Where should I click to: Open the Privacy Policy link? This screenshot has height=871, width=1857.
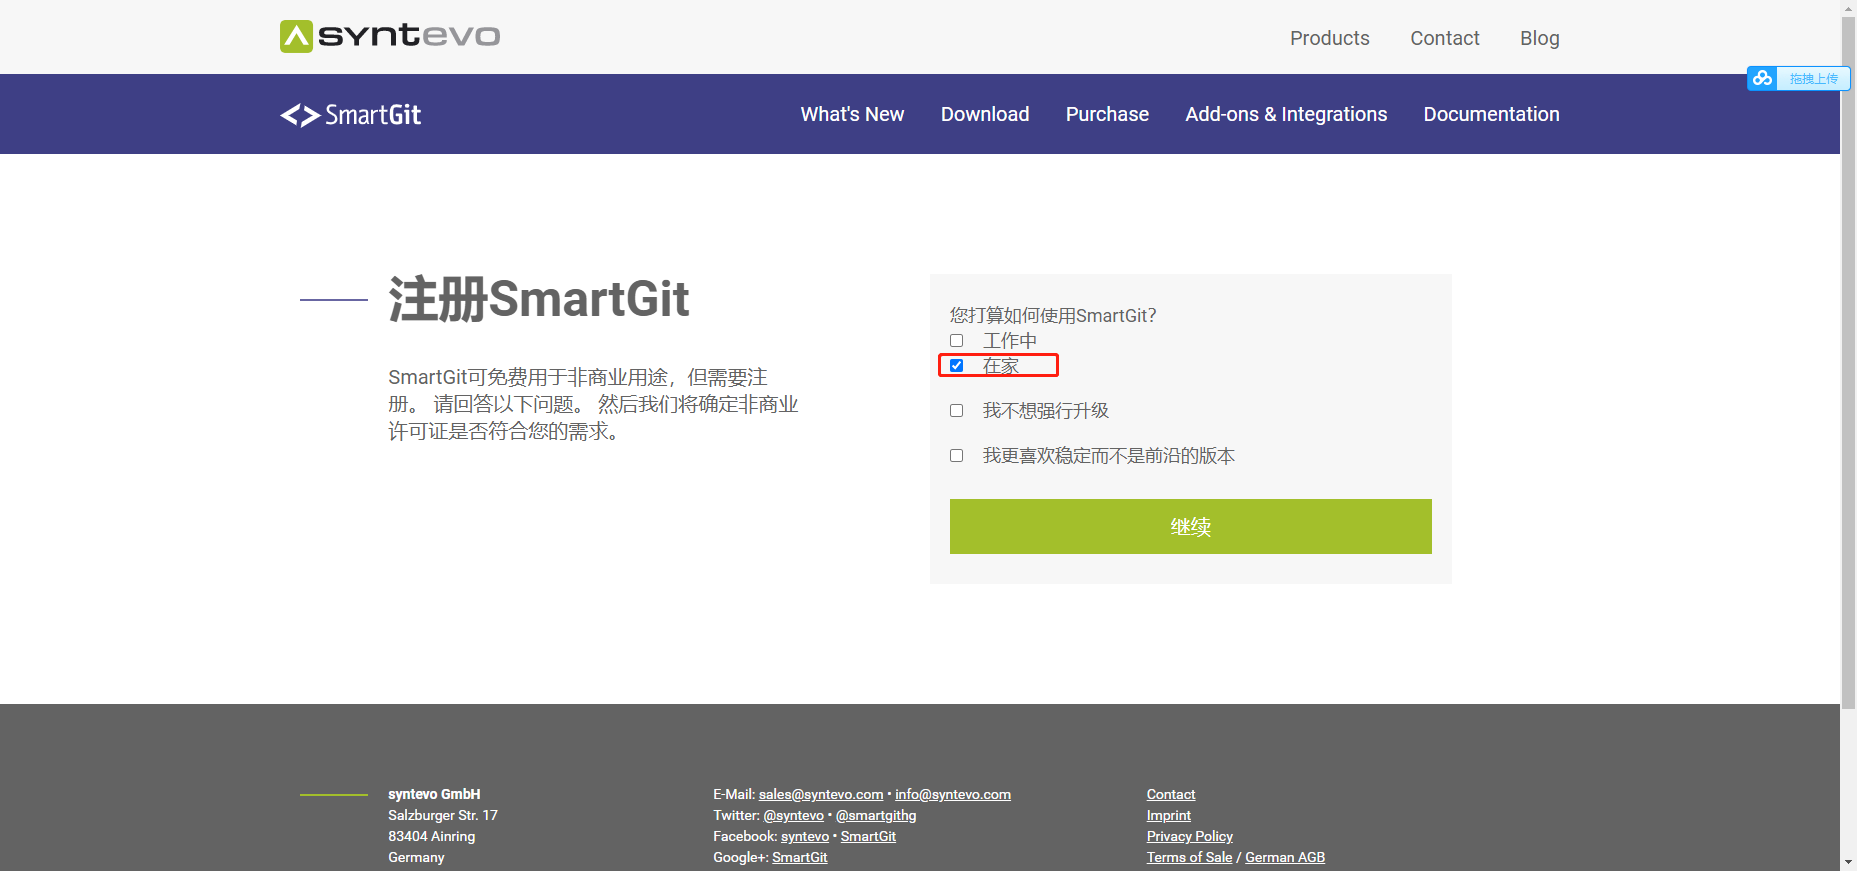[x=1190, y=836]
